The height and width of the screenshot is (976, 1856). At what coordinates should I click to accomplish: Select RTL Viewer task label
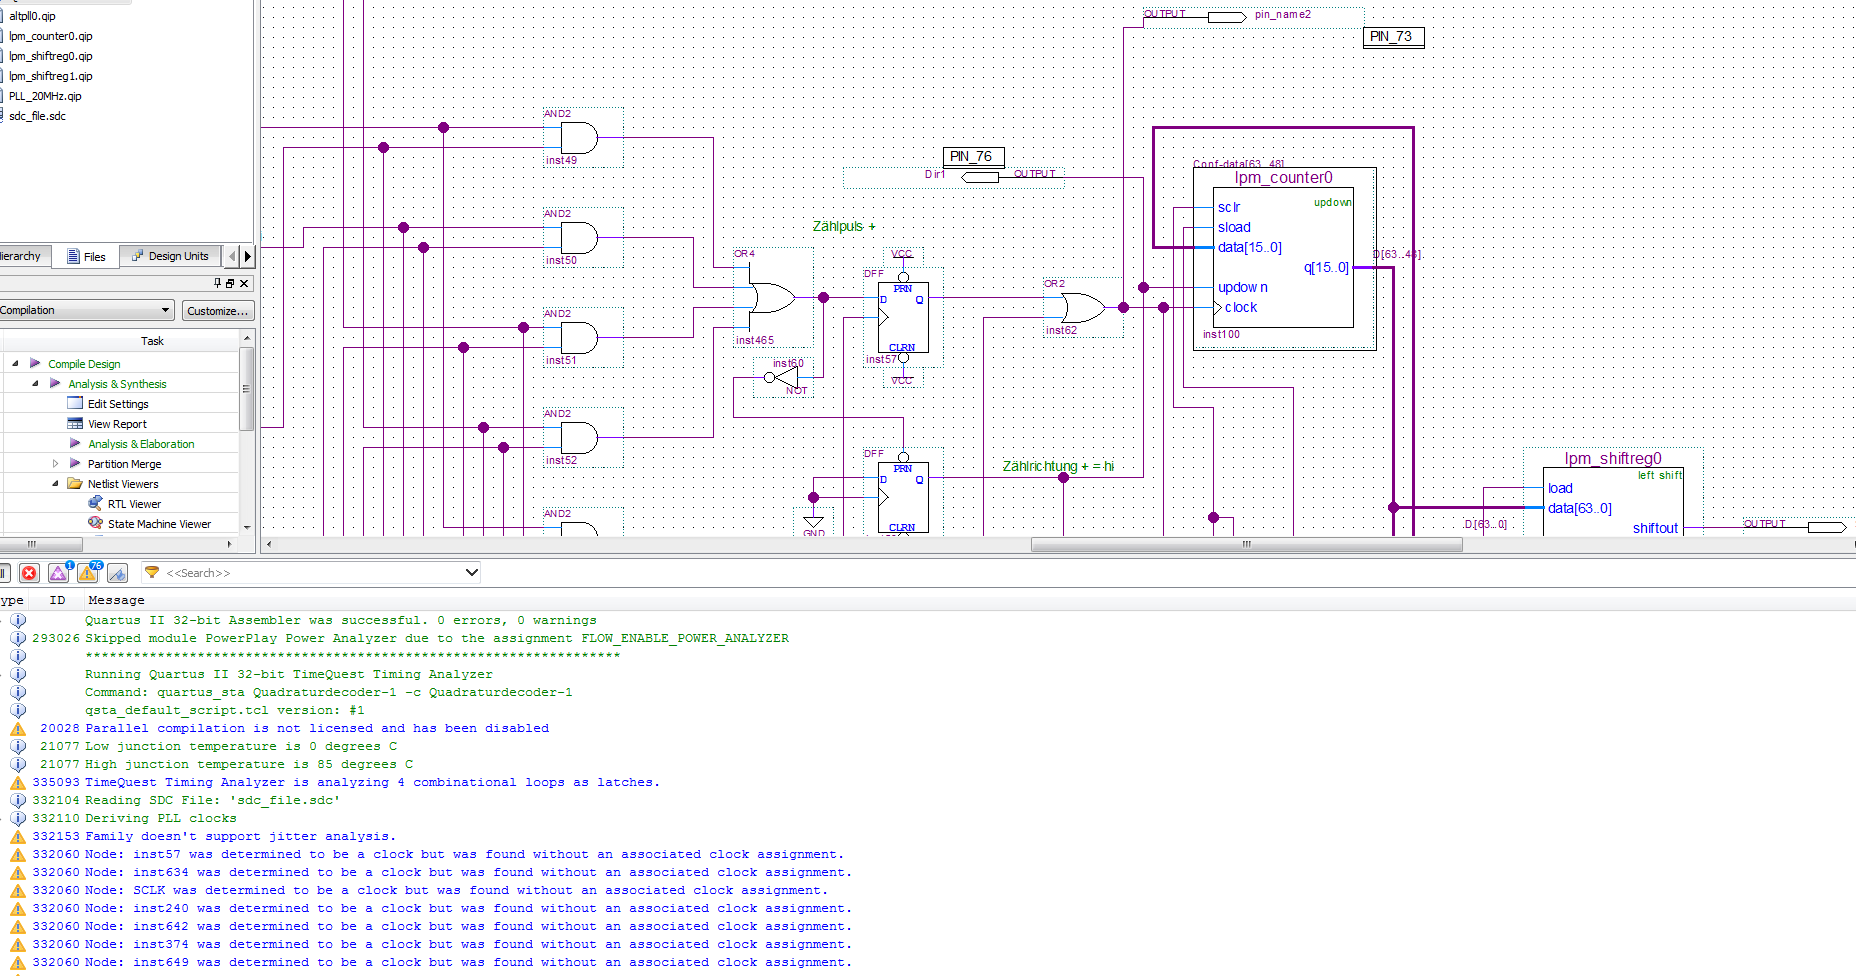click(x=134, y=504)
